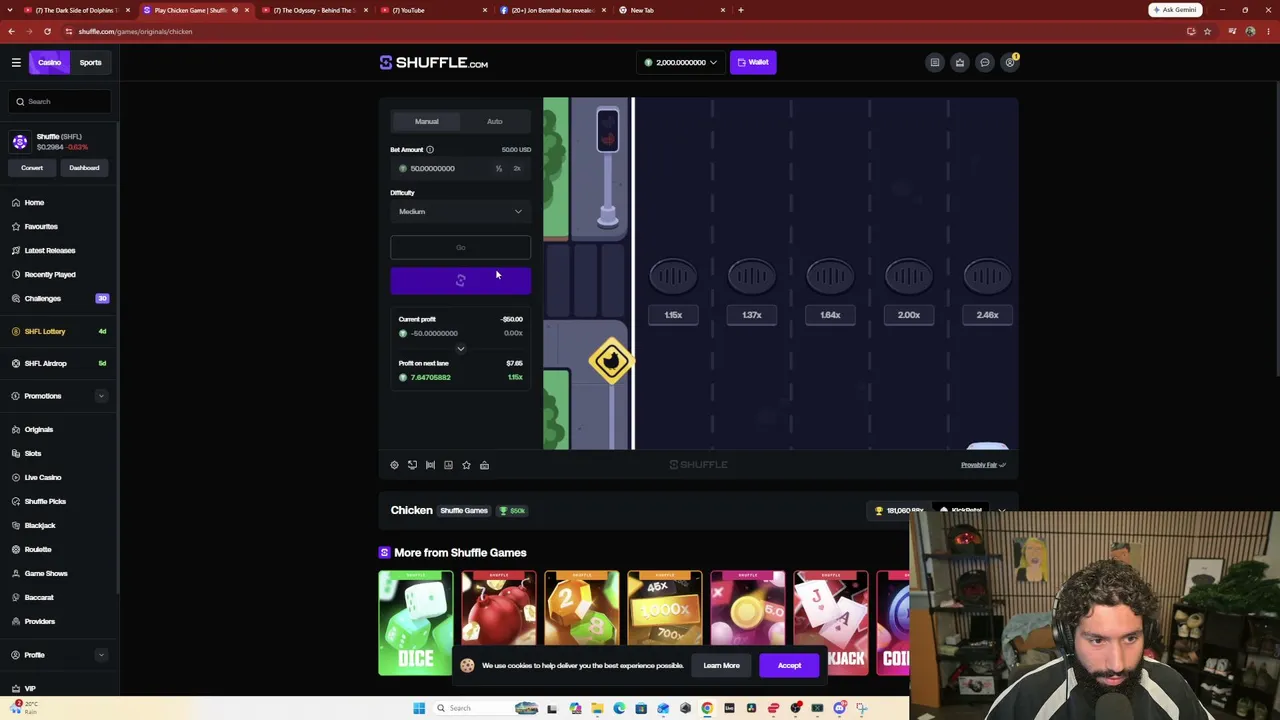Viewport: 1280px width, 720px height.
Task: Open the Dice game thumbnail
Action: pyautogui.click(x=416, y=623)
